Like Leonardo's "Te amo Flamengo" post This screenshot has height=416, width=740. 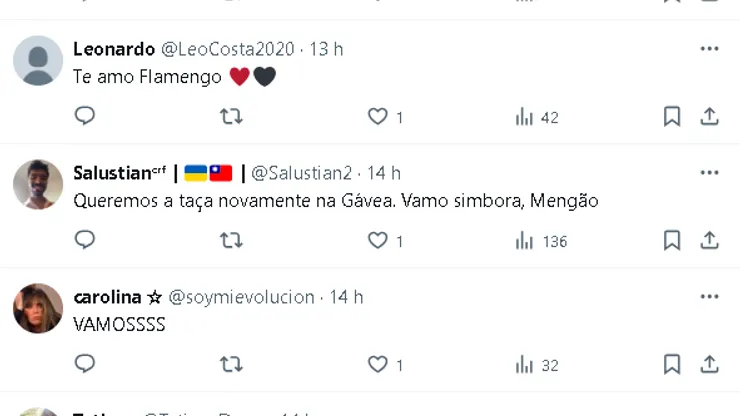tap(377, 116)
